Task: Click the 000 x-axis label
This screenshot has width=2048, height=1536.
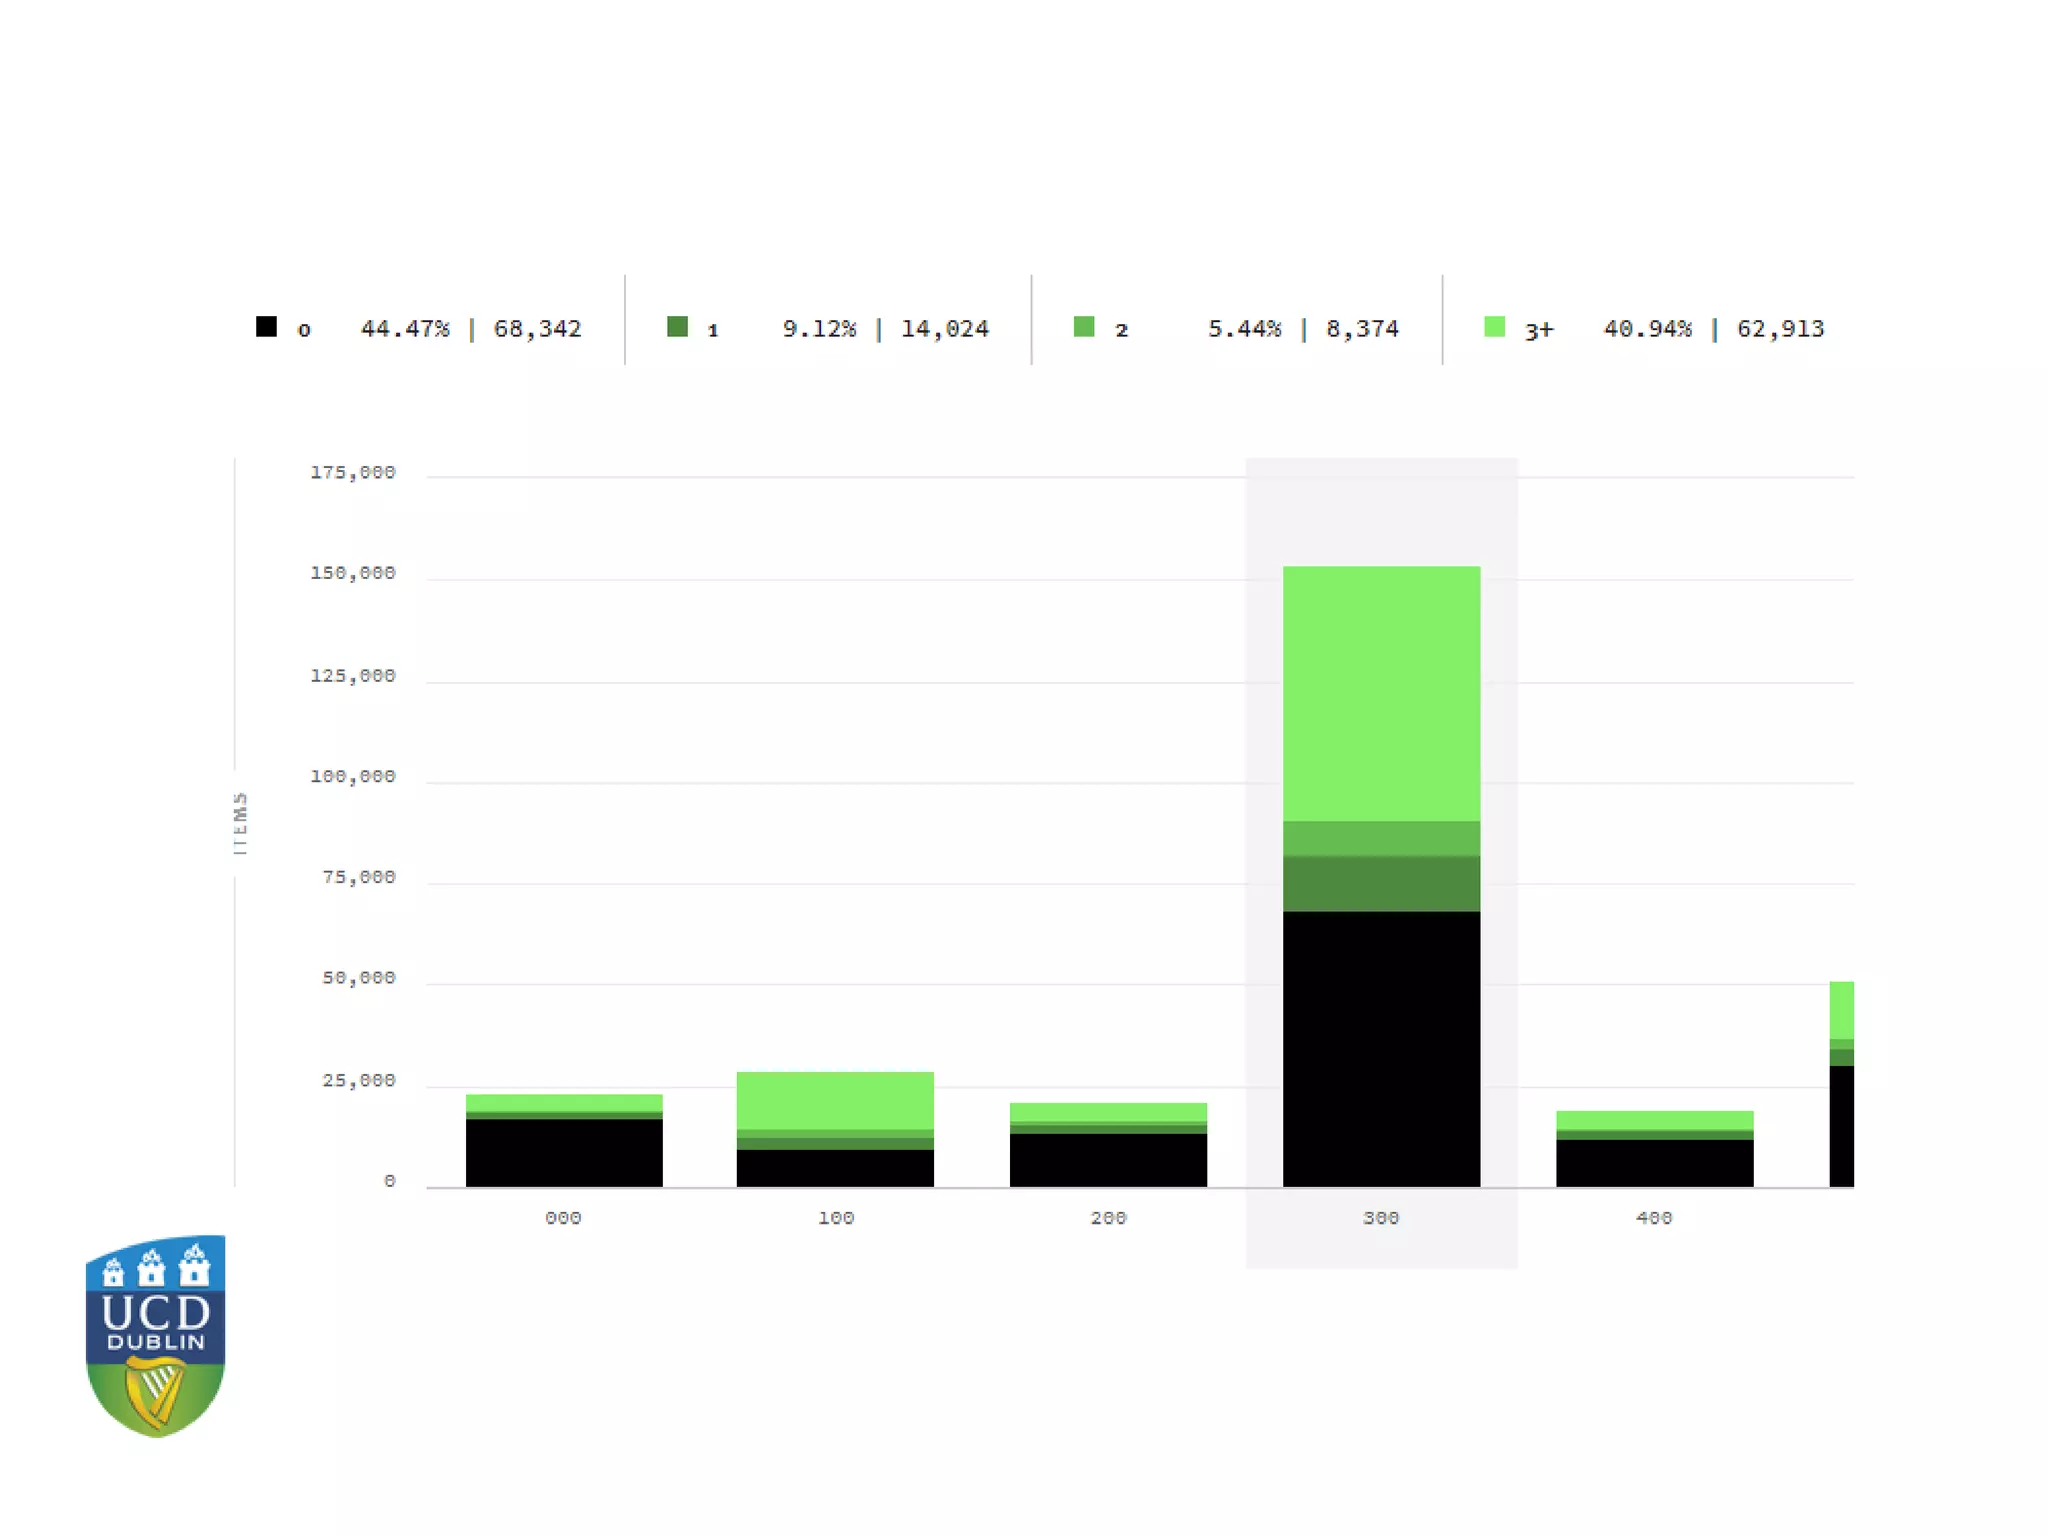Action: point(563,1218)
